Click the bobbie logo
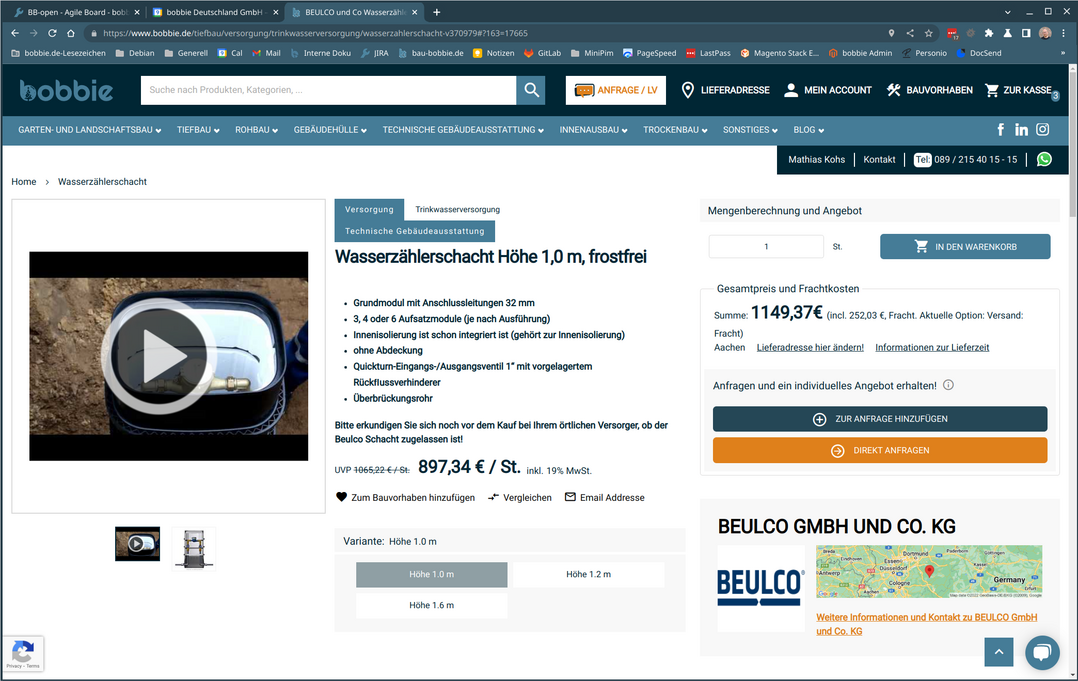Image resolution: width=1078 pixels, height=681 pixels. pos(66,90)
